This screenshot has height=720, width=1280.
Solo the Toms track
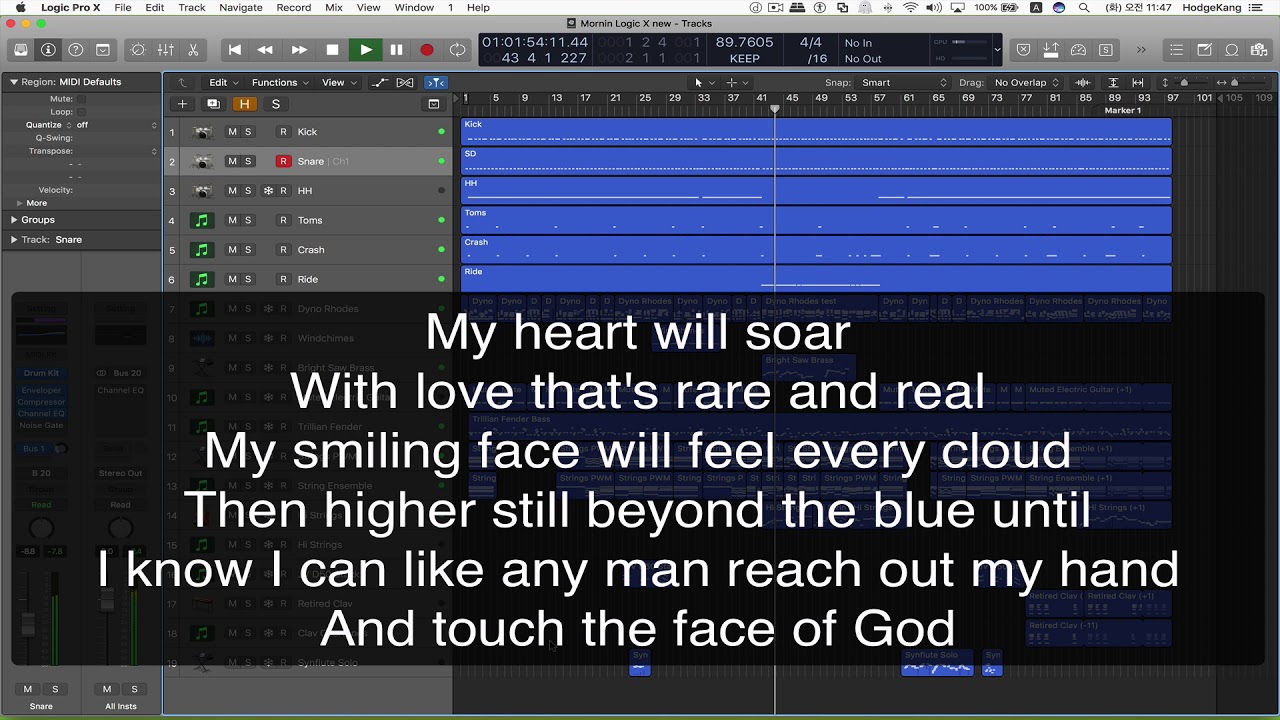pyautogui.click(x=248, y=220)
